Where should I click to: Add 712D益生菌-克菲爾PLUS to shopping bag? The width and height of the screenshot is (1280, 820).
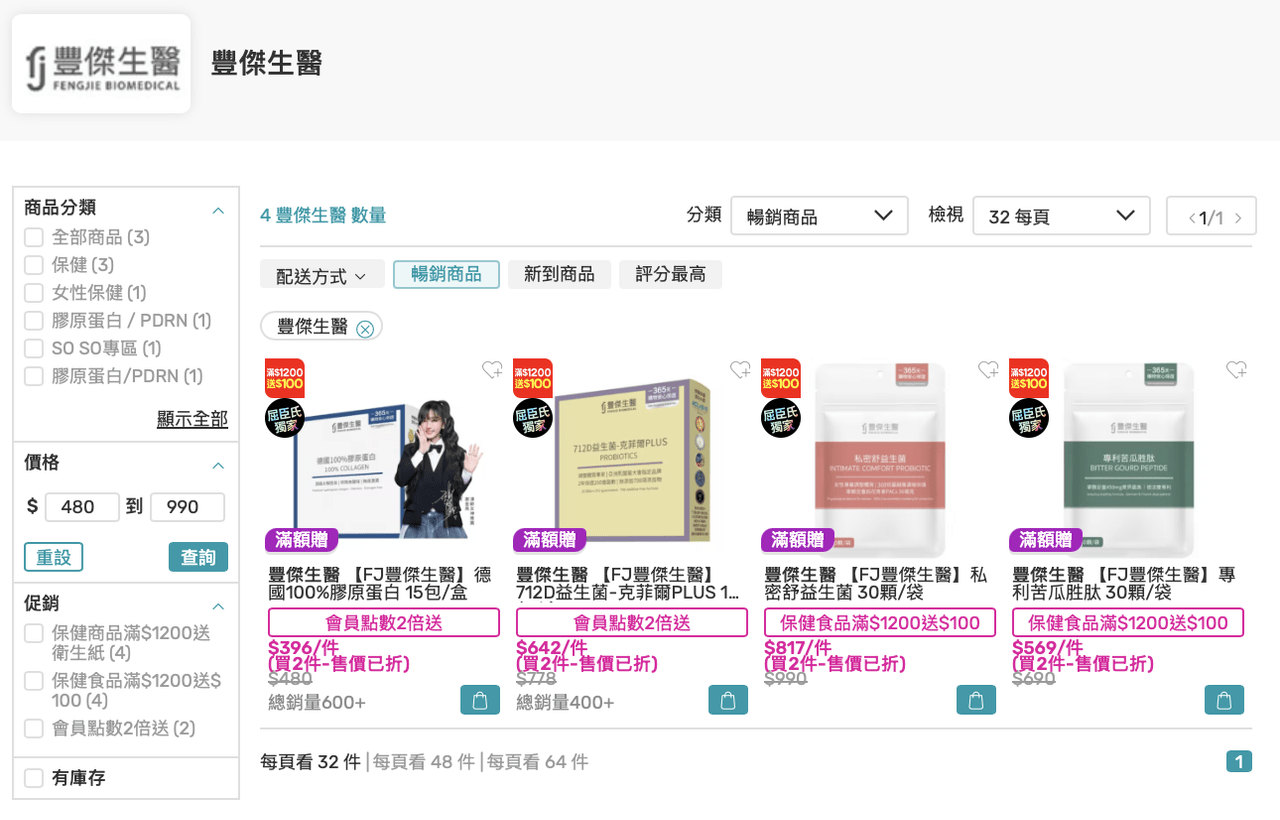[728, 700]
